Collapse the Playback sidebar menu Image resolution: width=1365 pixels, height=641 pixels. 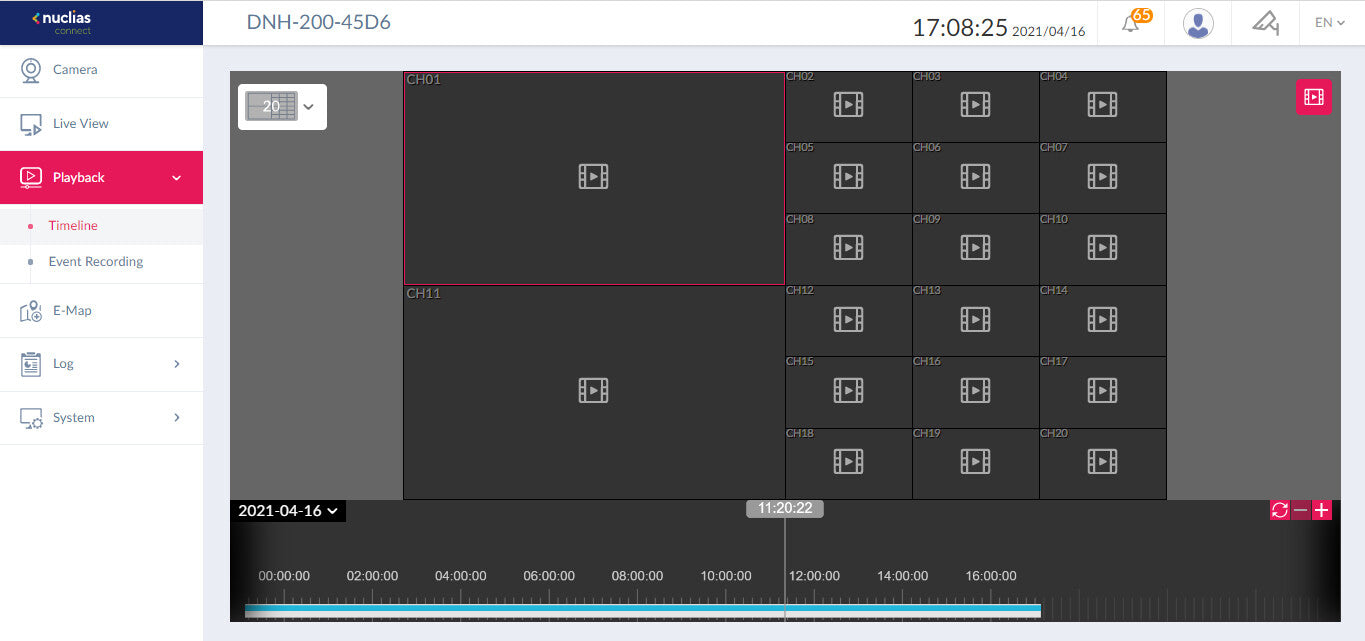tap(101, 177)
